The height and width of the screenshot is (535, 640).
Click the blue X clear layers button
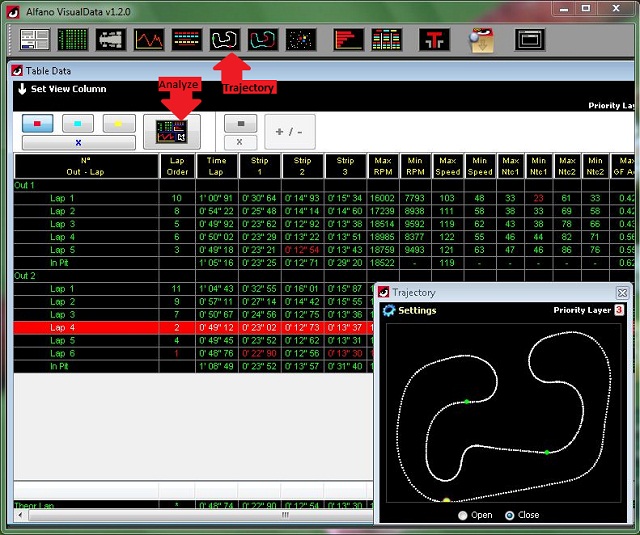(x=78, y=142)
